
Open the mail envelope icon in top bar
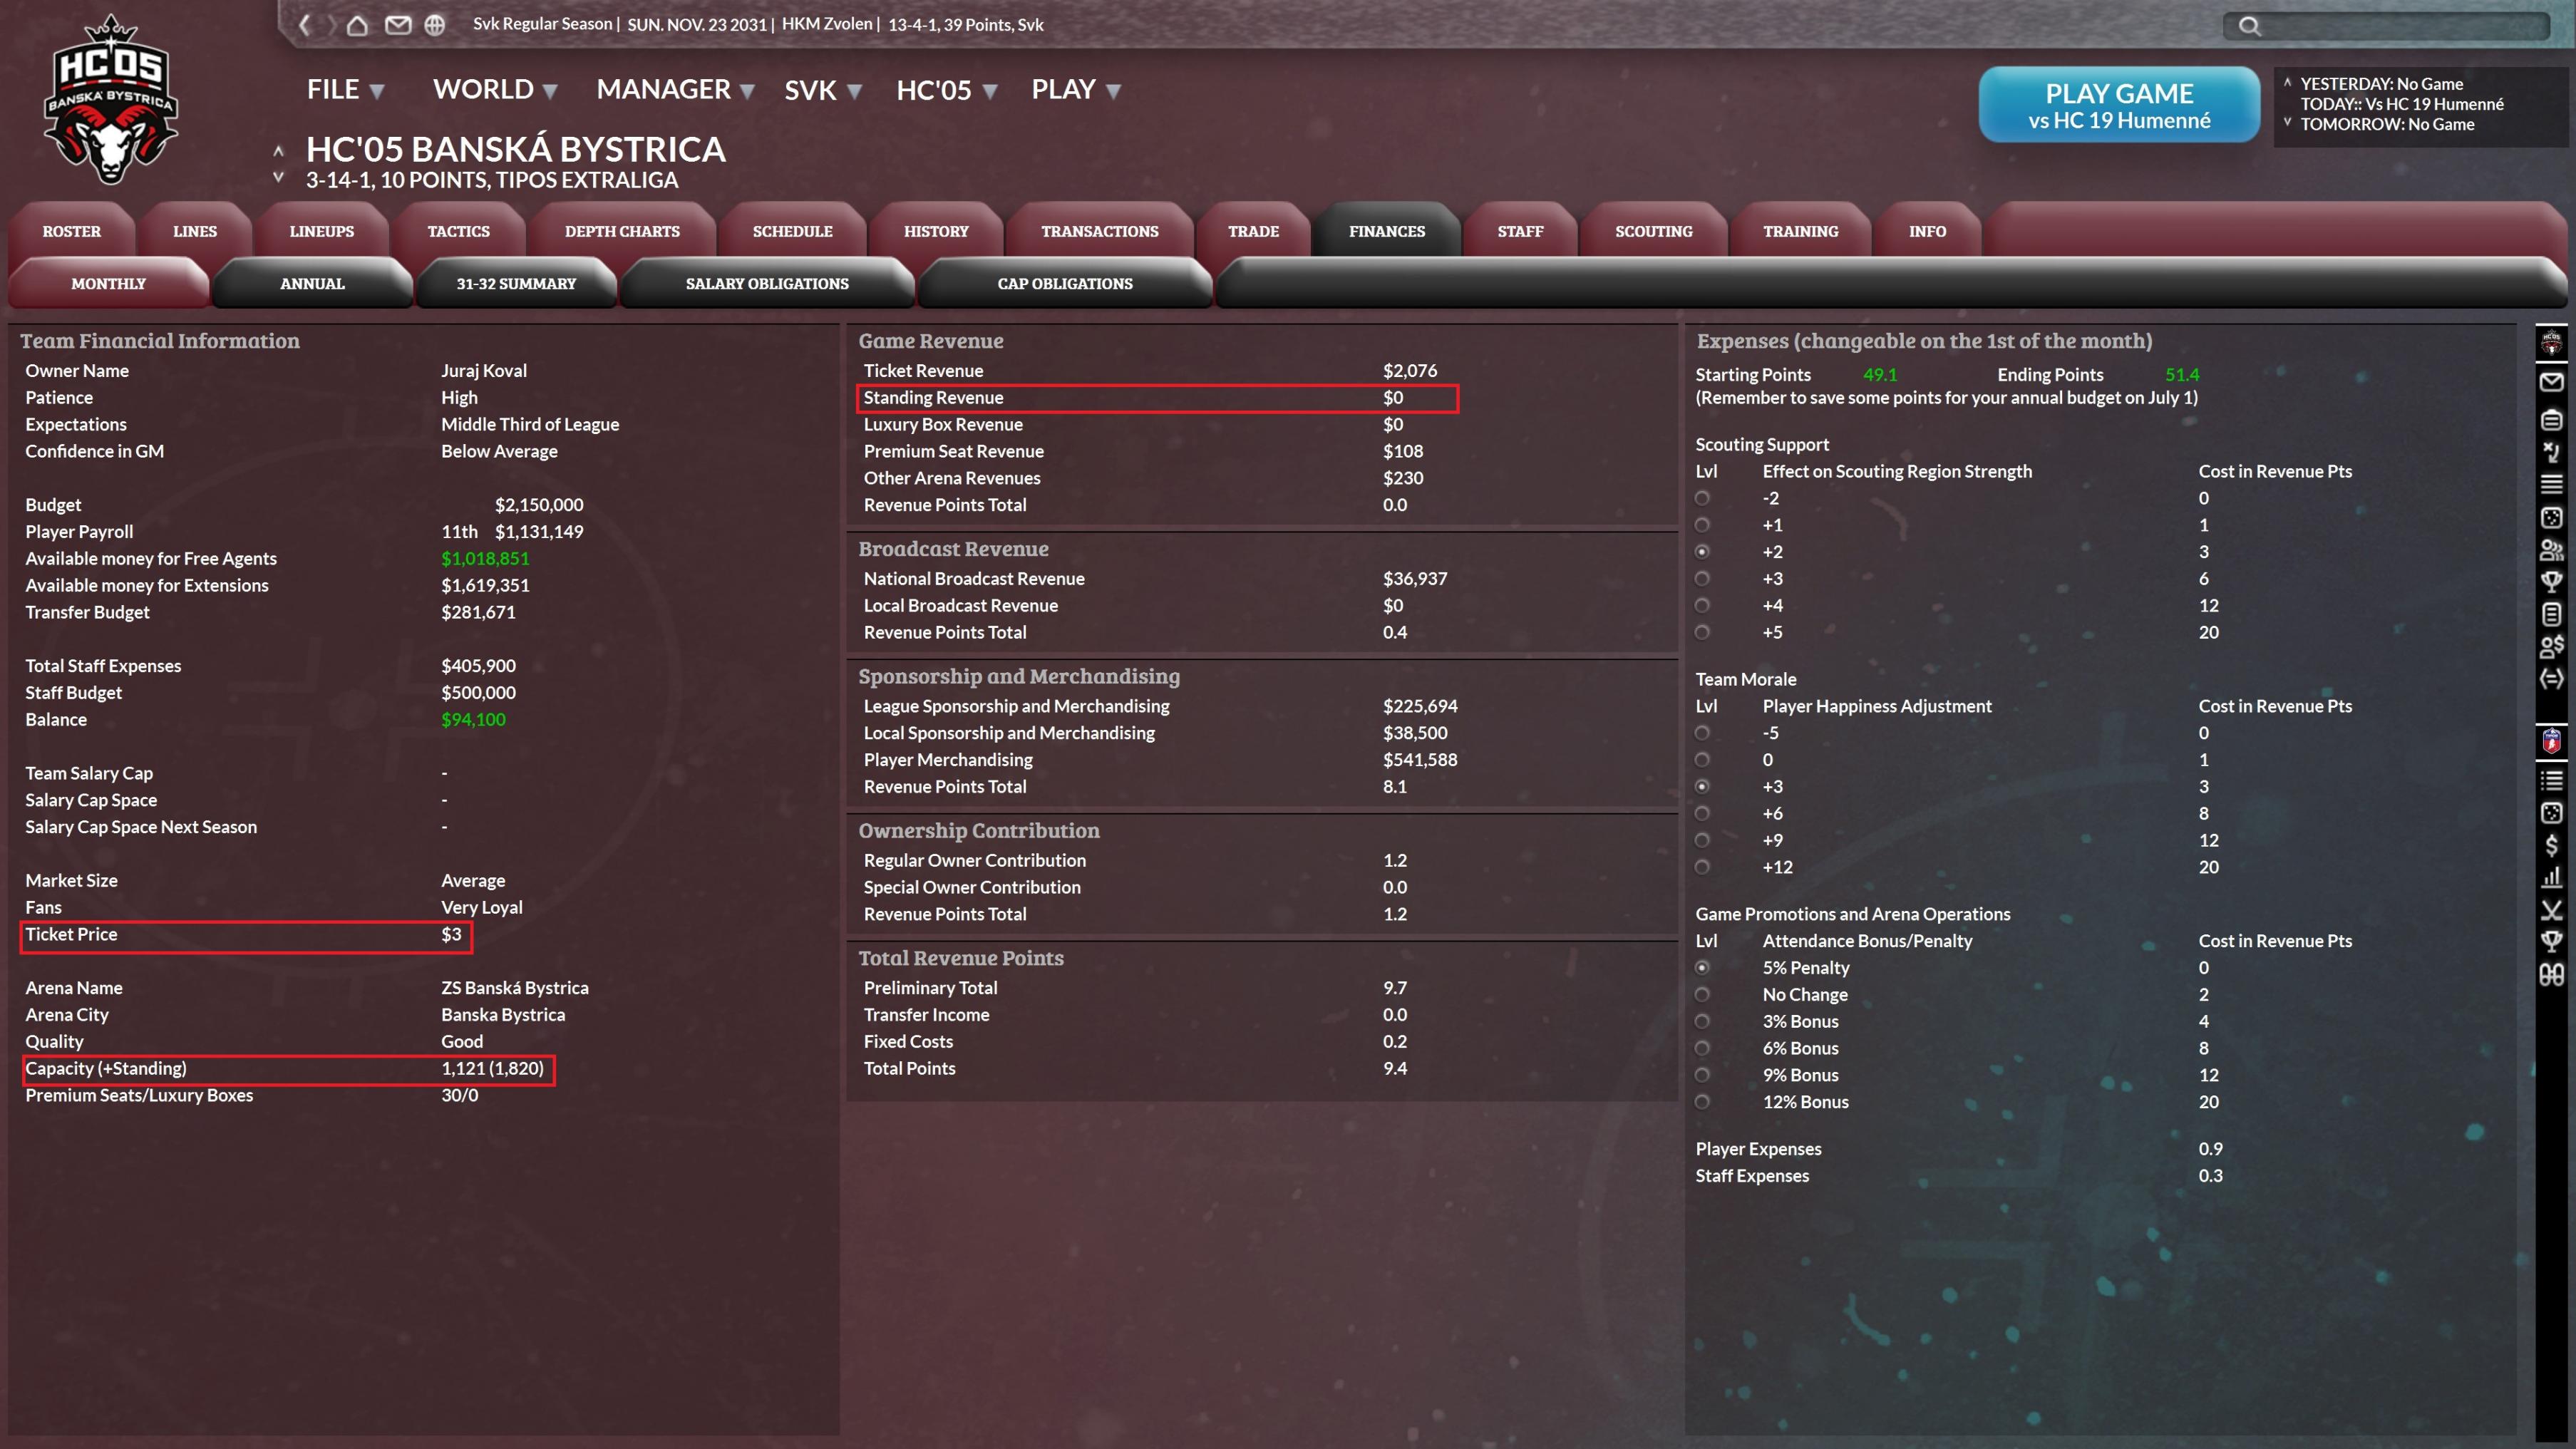coord(398,25)
